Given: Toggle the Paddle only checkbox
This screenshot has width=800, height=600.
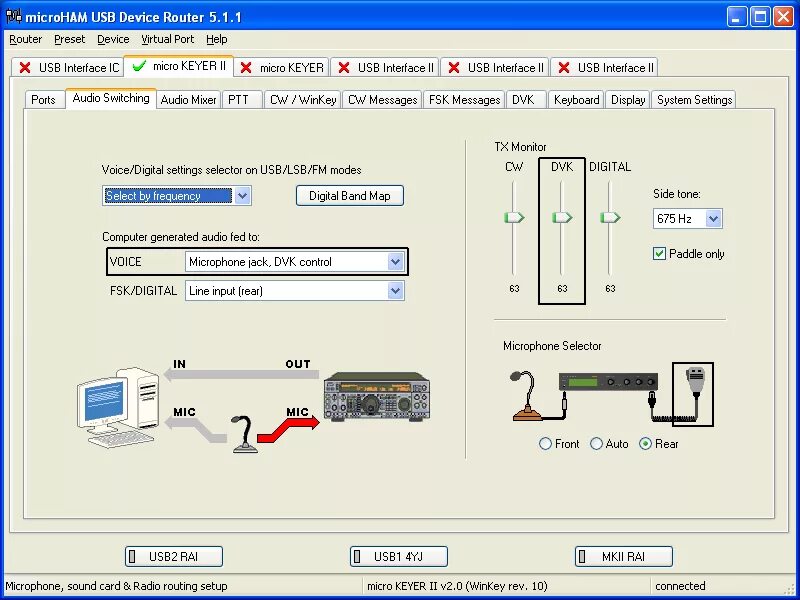Looking at the screenshot, I should (659, 254).
